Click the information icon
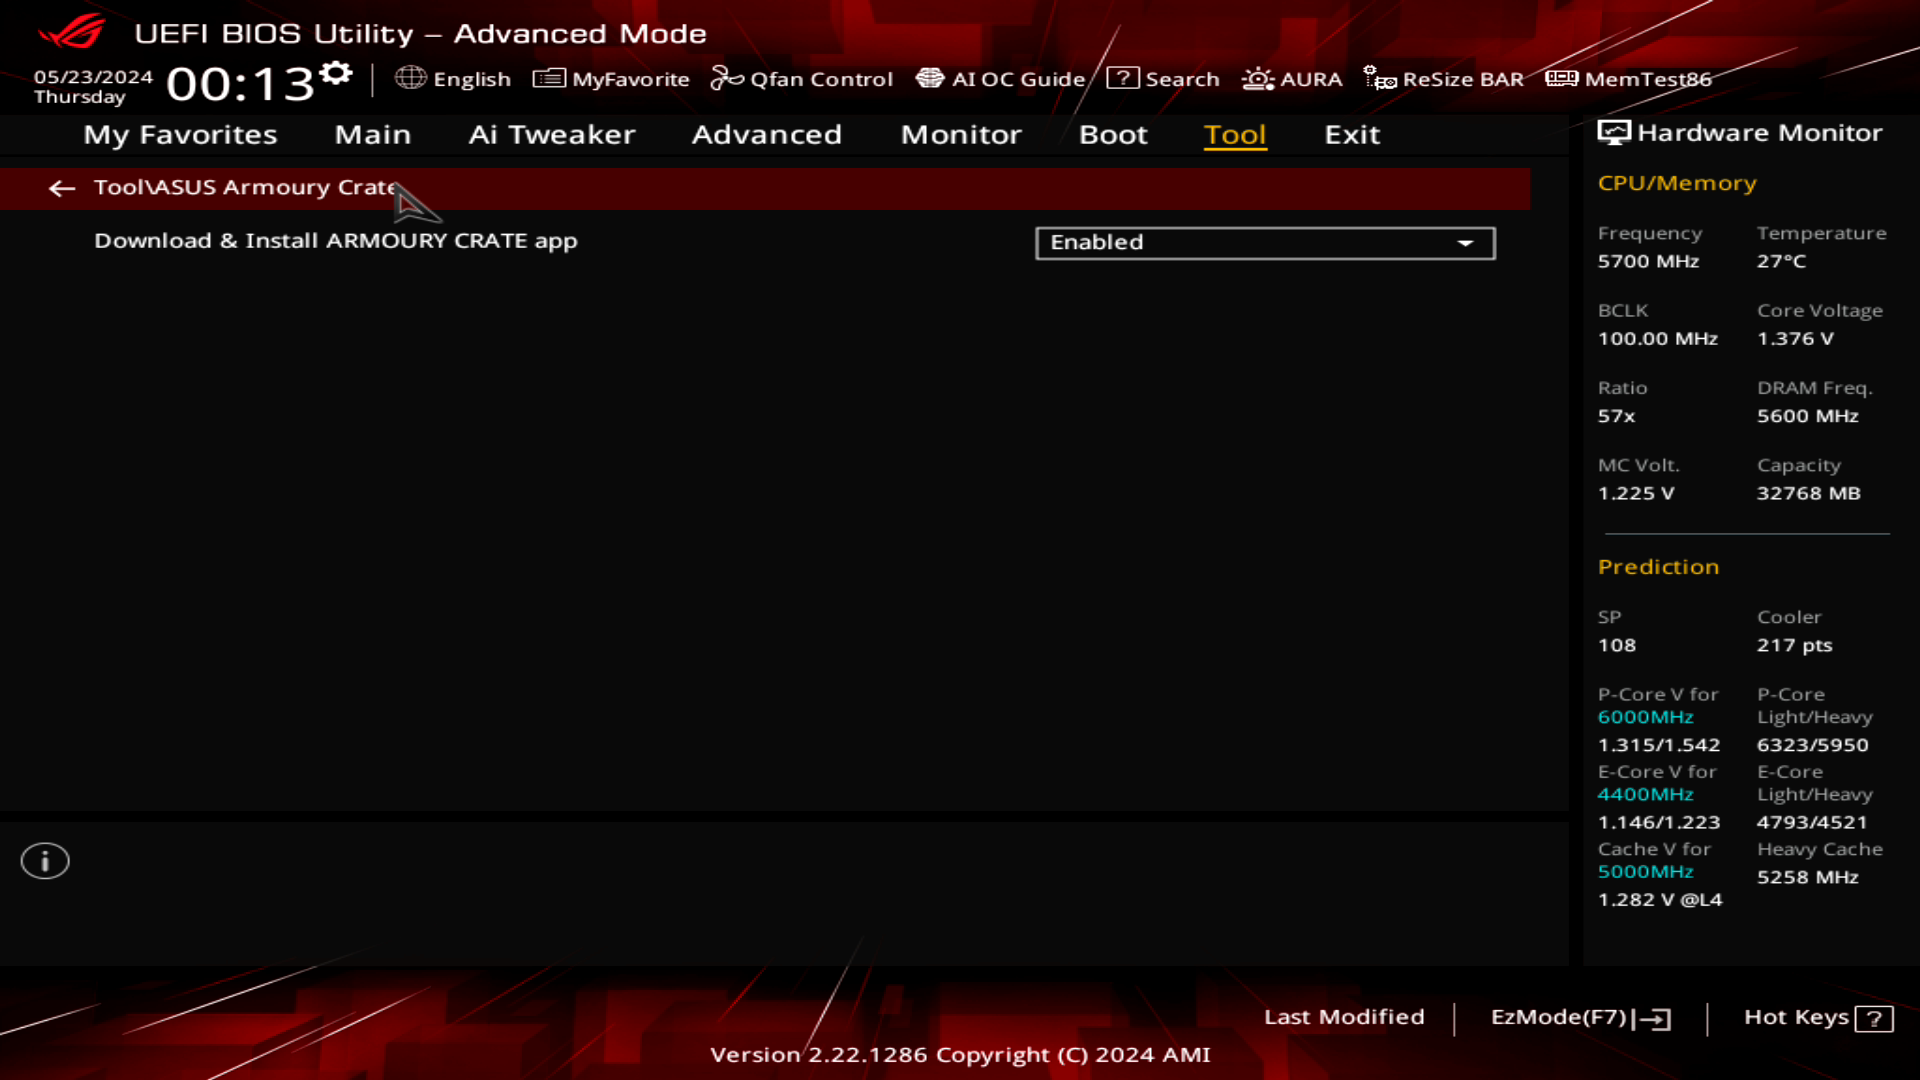This screenshot has width=1920, height=1080. coord(44,861)
